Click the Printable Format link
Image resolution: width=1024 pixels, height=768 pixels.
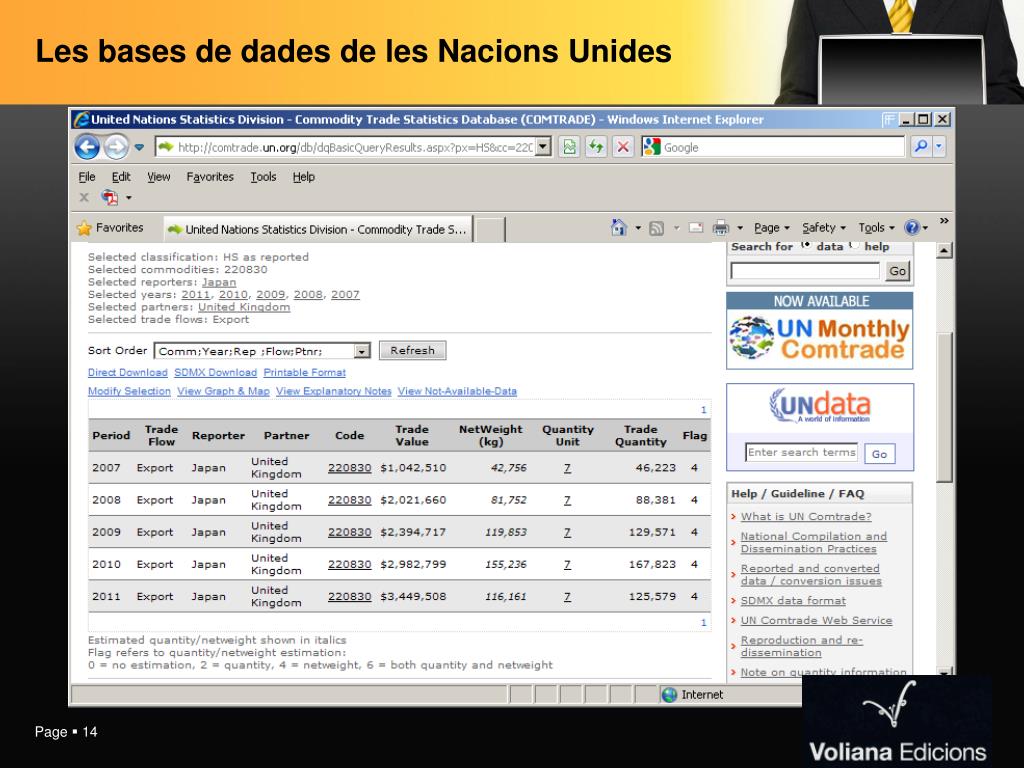(x=304, y=372)
